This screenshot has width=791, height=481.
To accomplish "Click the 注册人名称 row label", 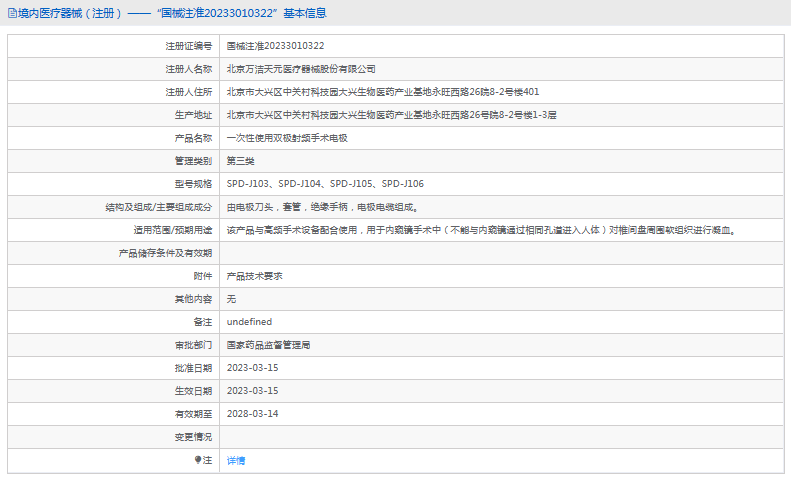I will [x=189, y=69].
